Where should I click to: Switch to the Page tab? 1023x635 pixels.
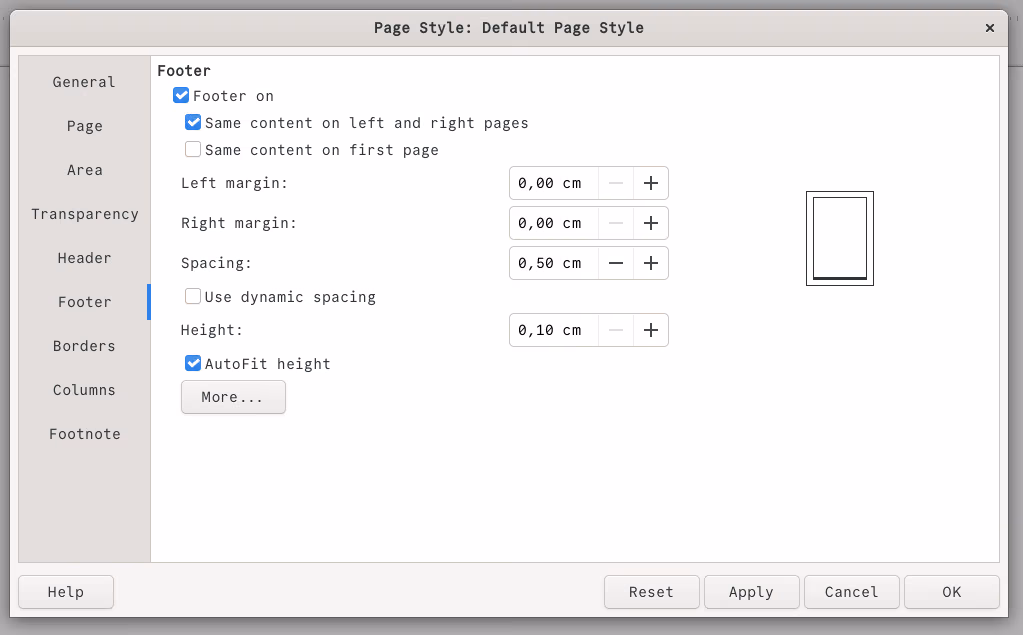click(84, 126)
